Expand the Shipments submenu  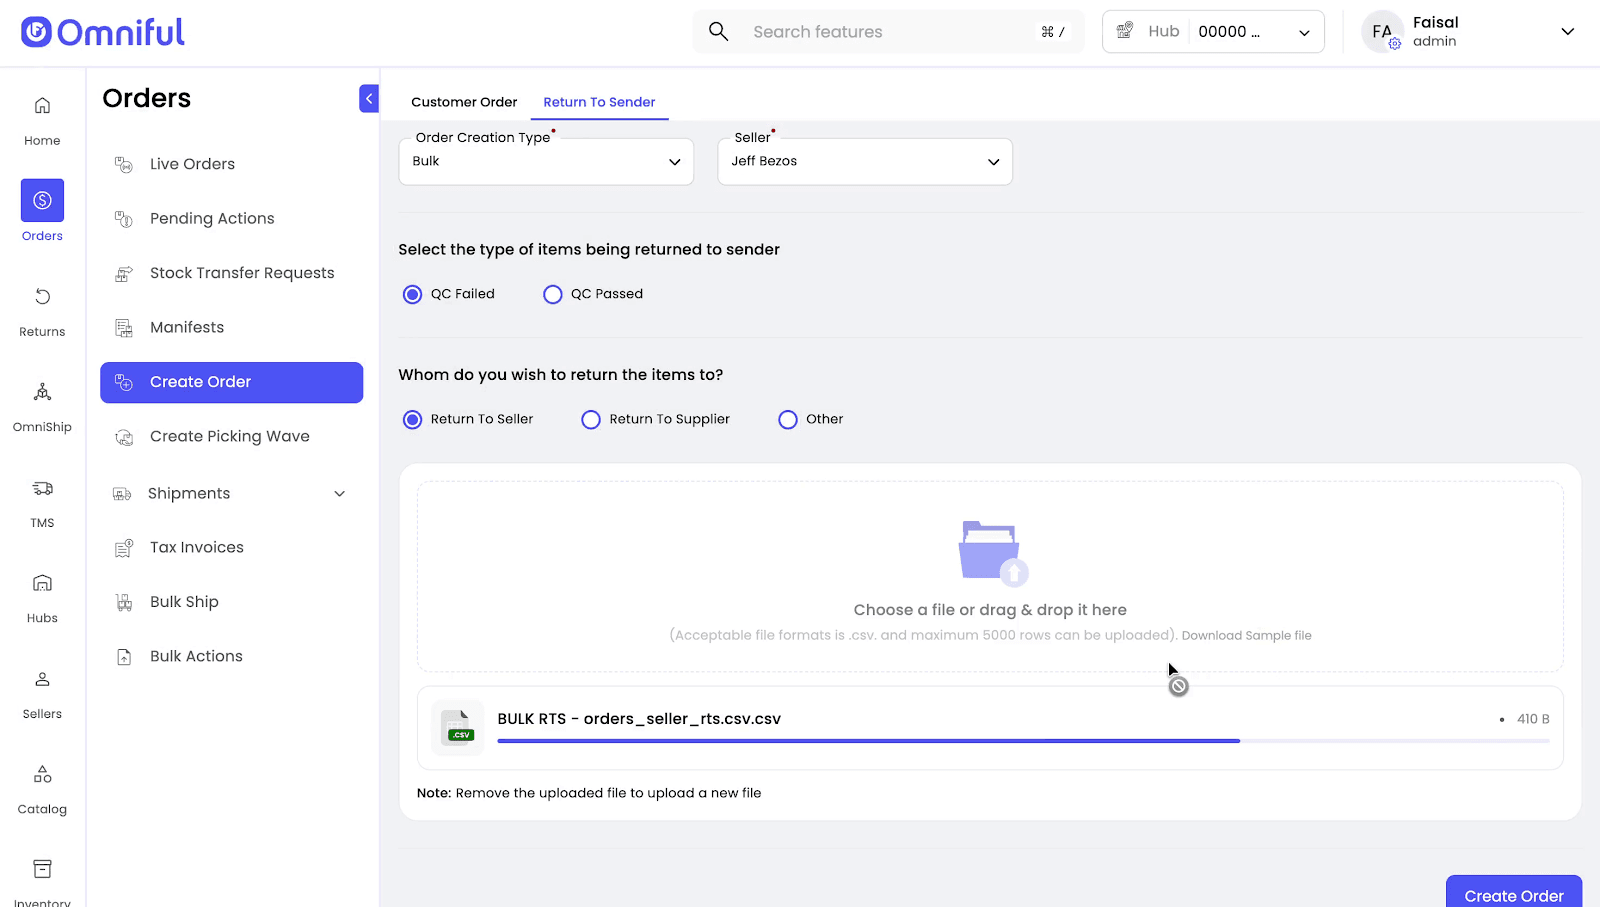click(339, 494)
